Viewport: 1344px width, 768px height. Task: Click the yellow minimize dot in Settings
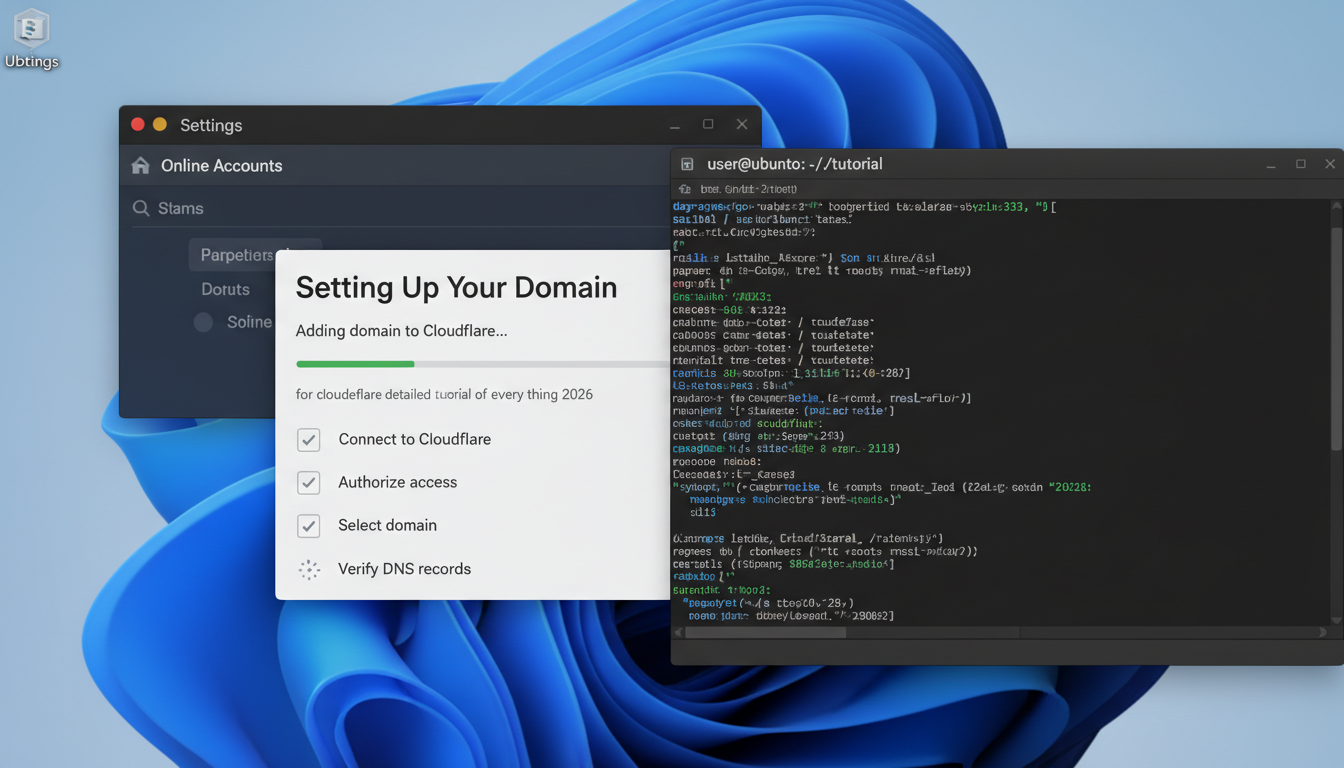(160, 125)
